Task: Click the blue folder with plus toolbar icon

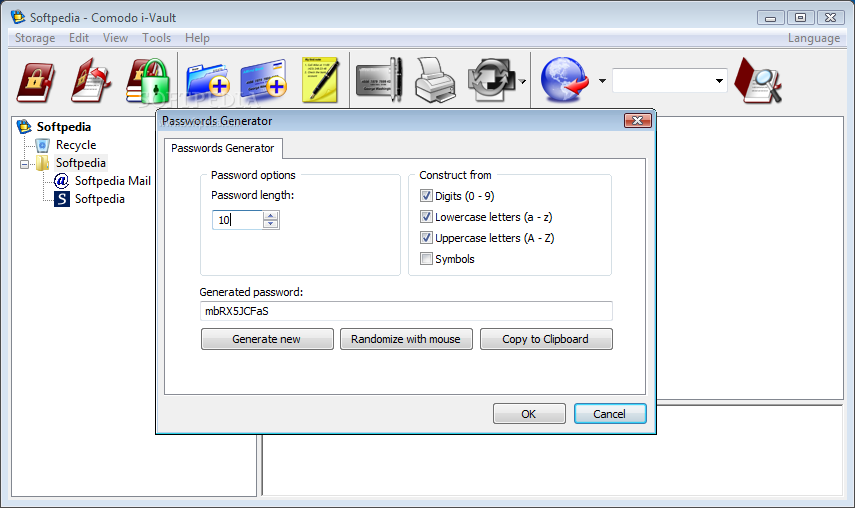Action: tap(207, 82)
